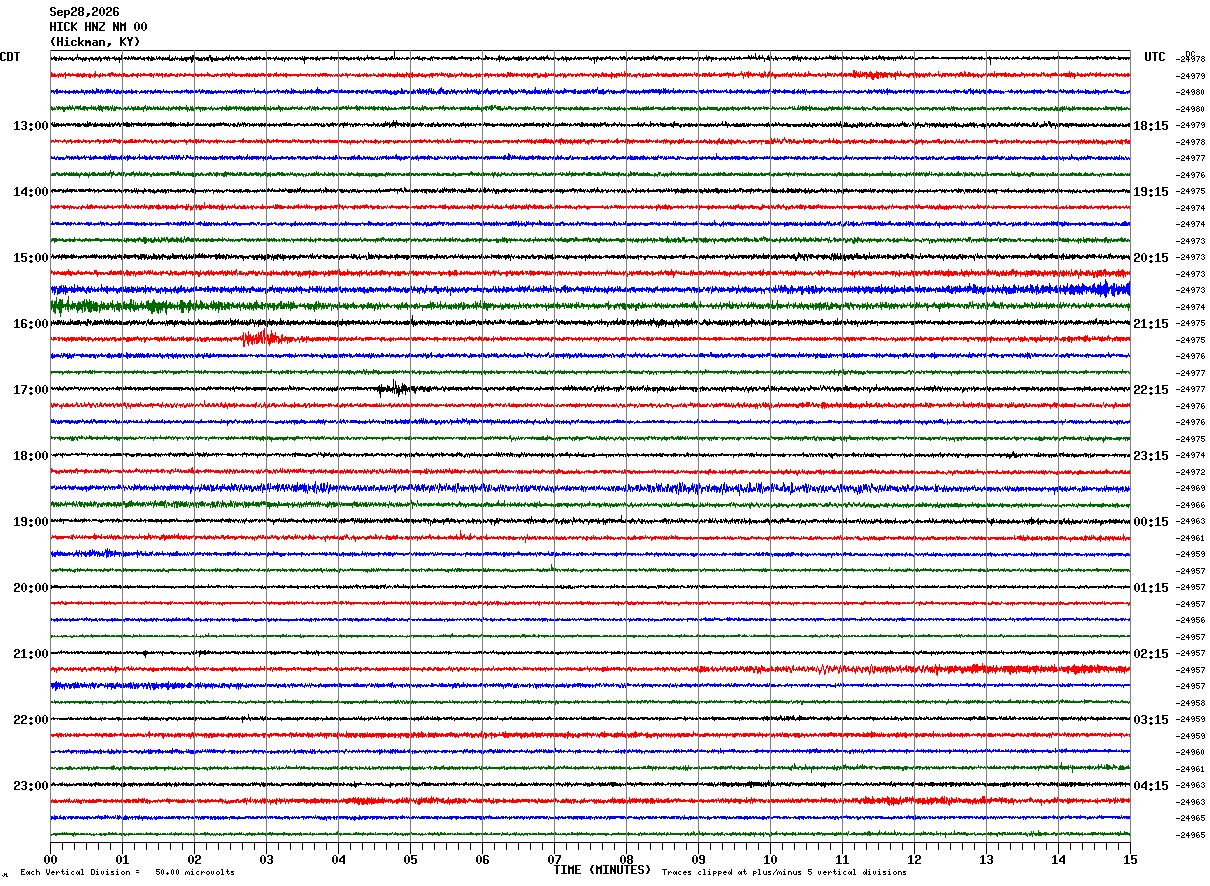Viewport: 1210px width, 886px height.
Task: Click the HICK HNZ NM 00 station title
Action: click(98, 27)
